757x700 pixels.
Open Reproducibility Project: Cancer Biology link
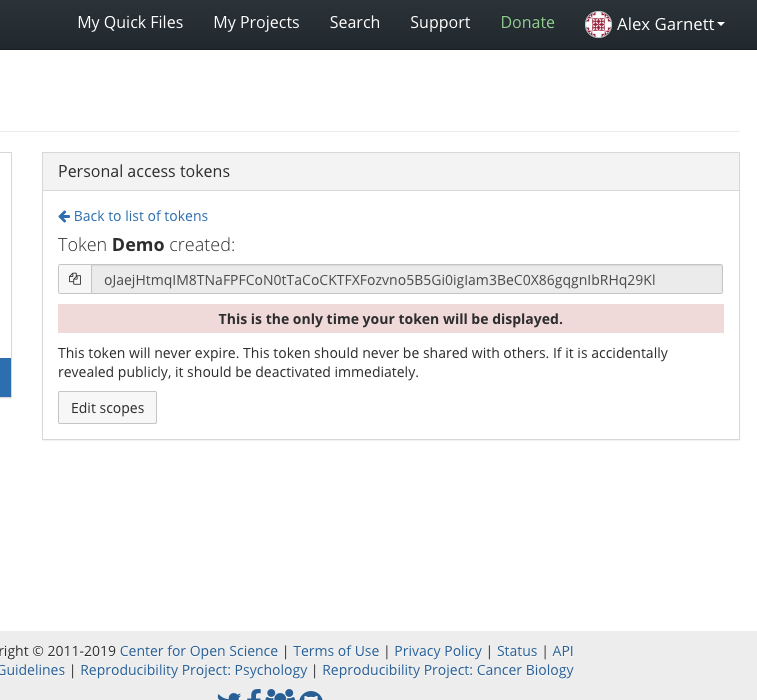click(448, 670)
